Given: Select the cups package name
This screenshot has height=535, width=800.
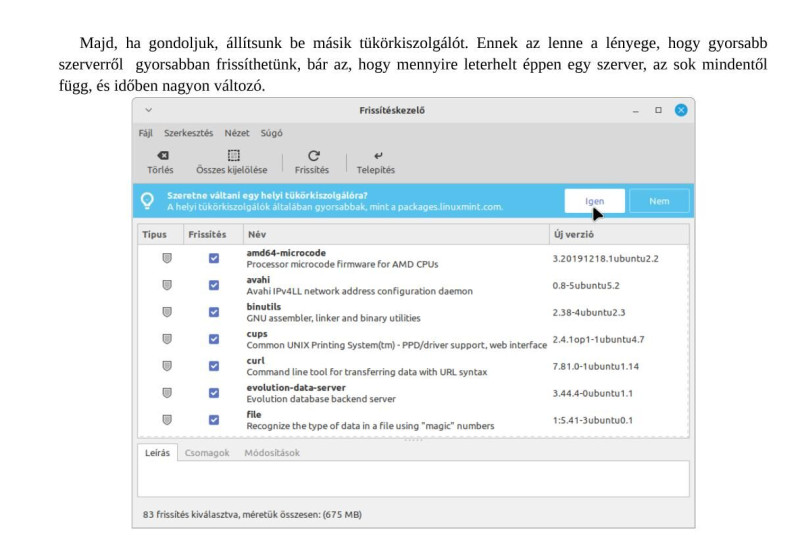Looking at the screenshot, I should click(257, 334).
